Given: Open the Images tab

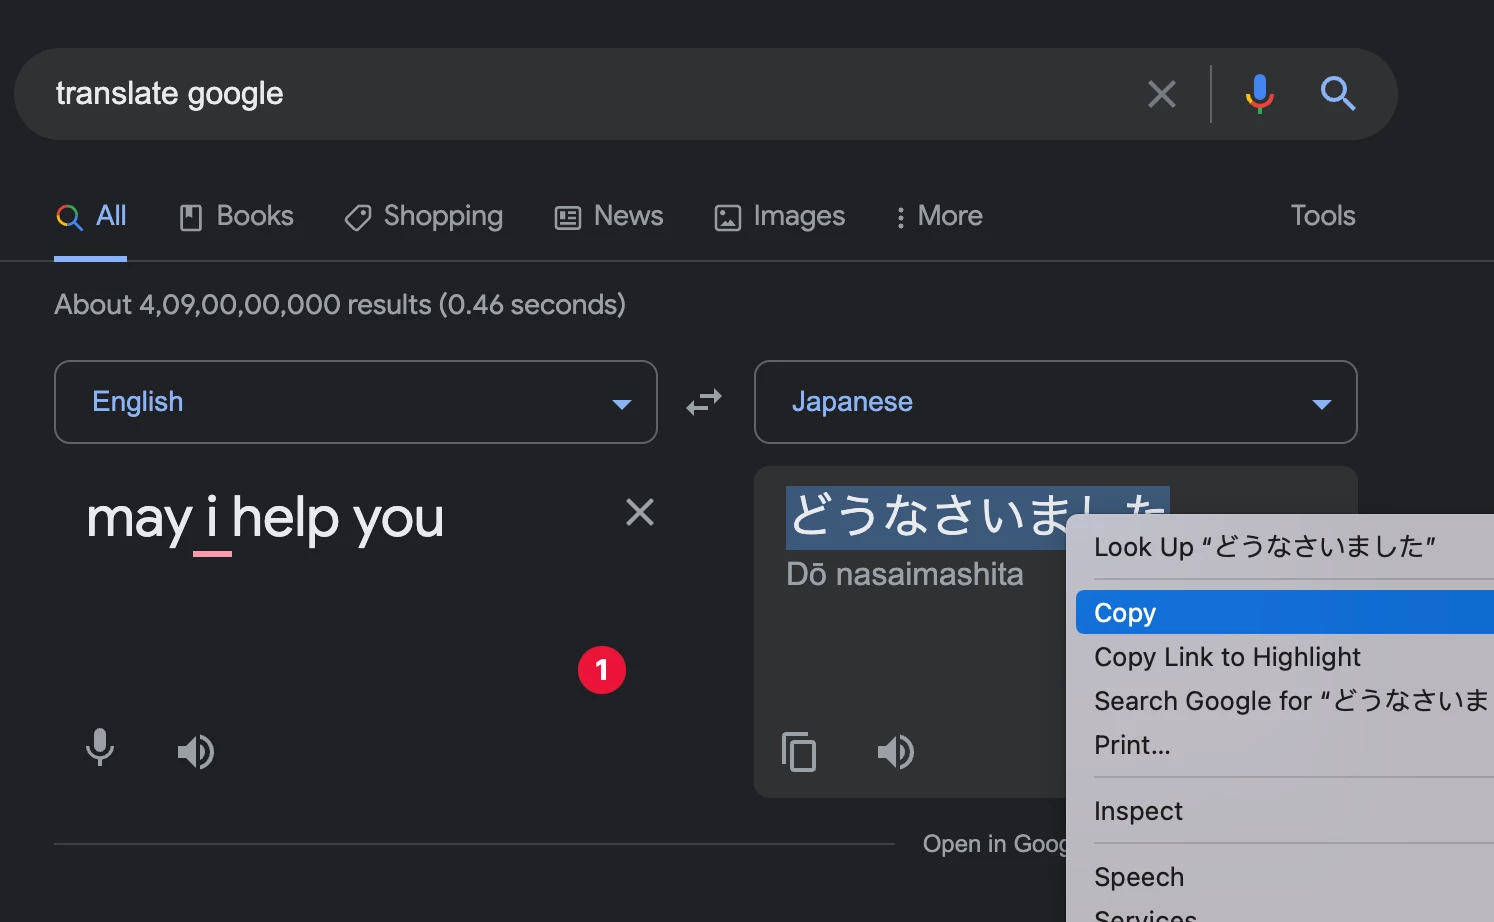Looking at the screenshot, I should click(780, 216).
